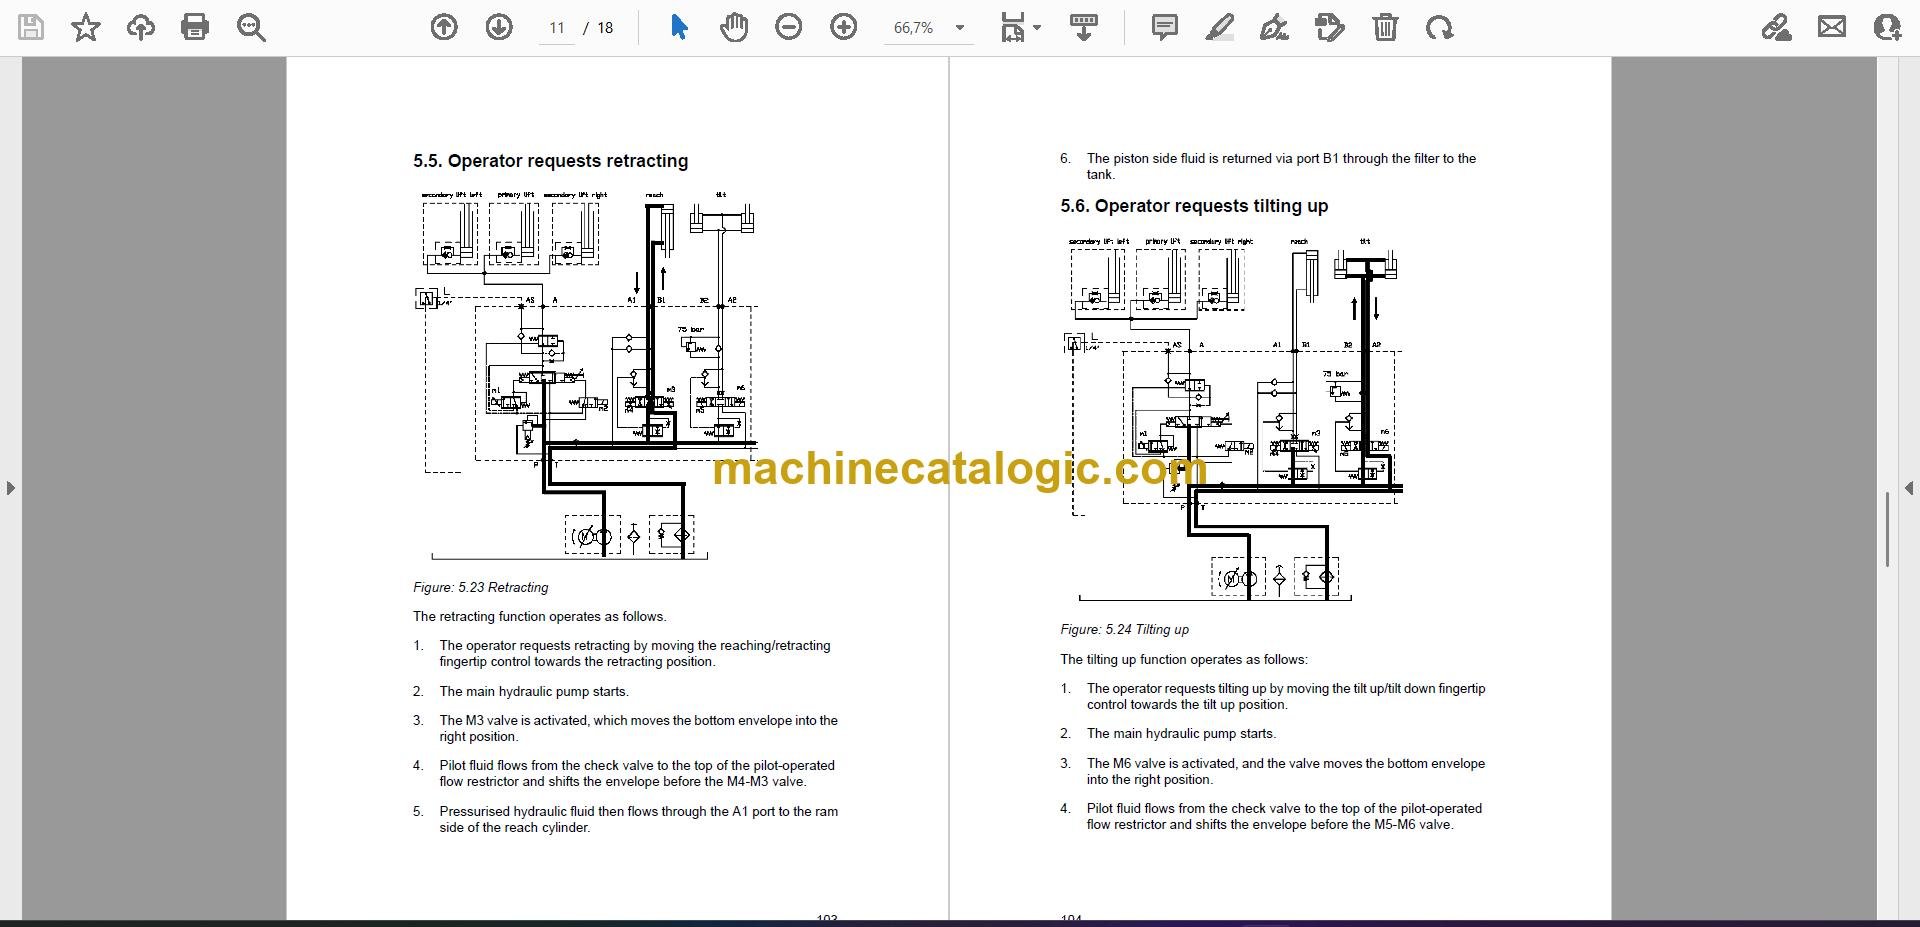Select the highlight text pen tool
Image resolution: width=1920 pixels, height=927 pixels.
pyautogui.click(x=1220, y=28)
